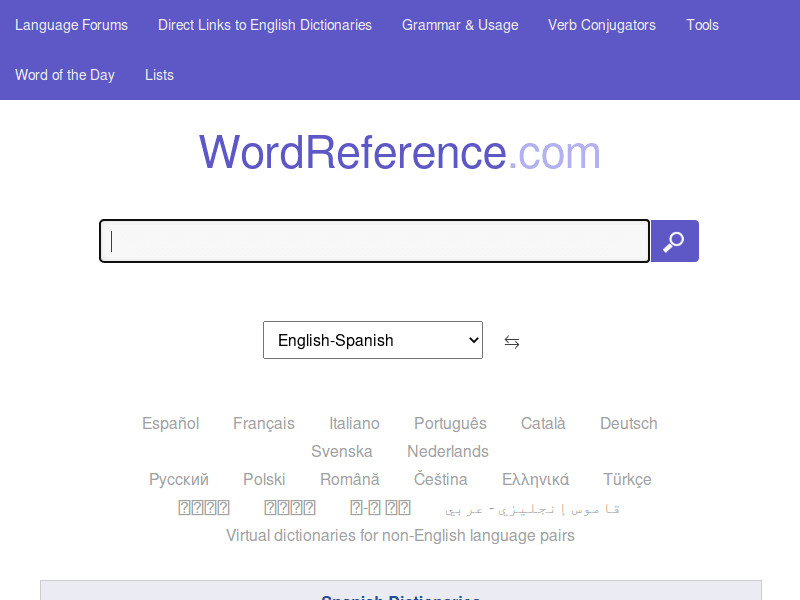This screenshot has height=600, width=800.
Task: Open the English-Spanish dictionary dropdown
Action: (372, 340)
